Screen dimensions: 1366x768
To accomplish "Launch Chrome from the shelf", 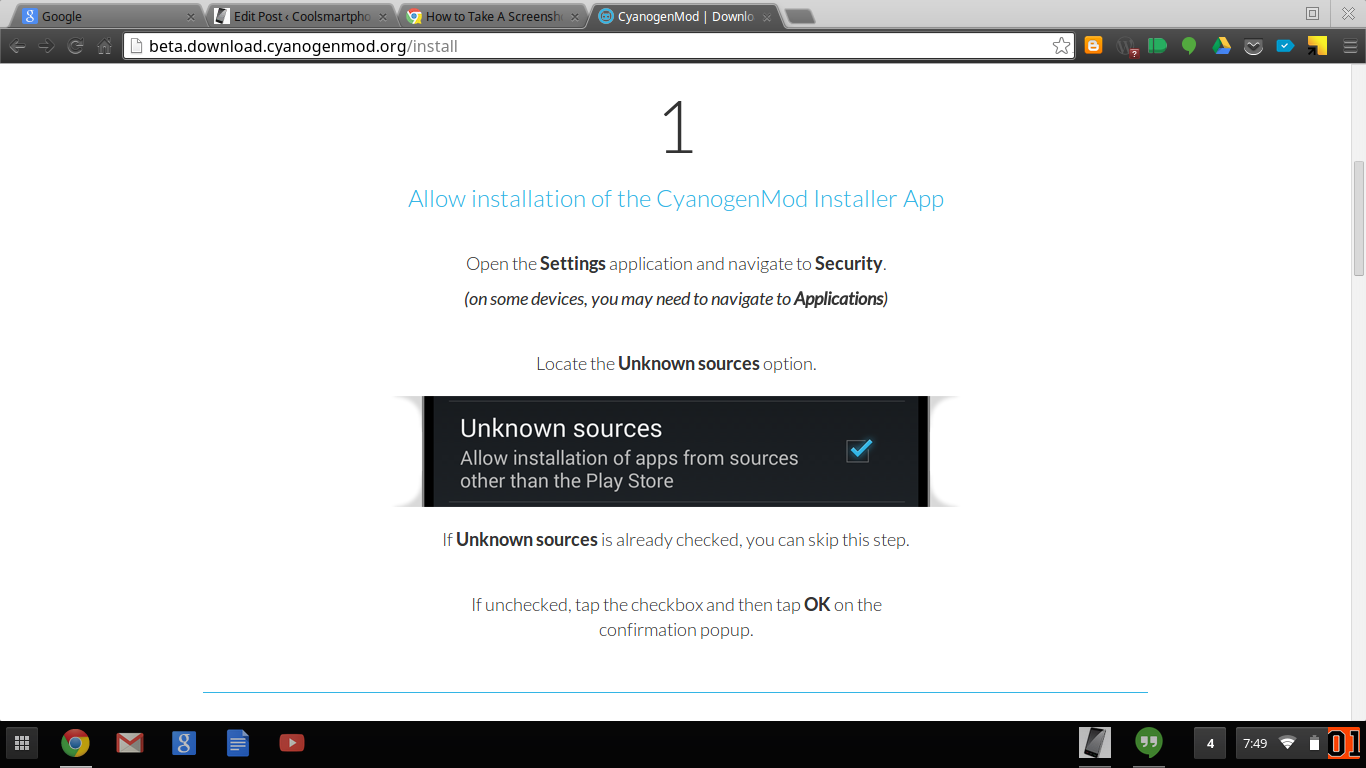I will [75, 743].
